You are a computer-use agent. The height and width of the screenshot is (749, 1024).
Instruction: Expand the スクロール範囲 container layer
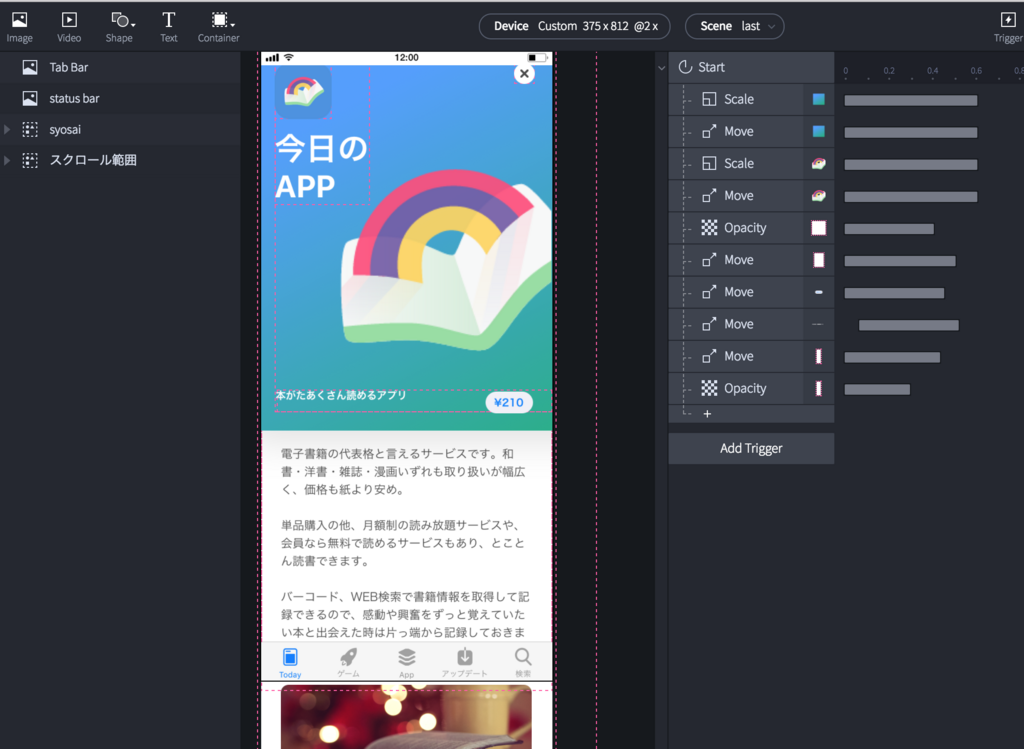tap(7, 160)
